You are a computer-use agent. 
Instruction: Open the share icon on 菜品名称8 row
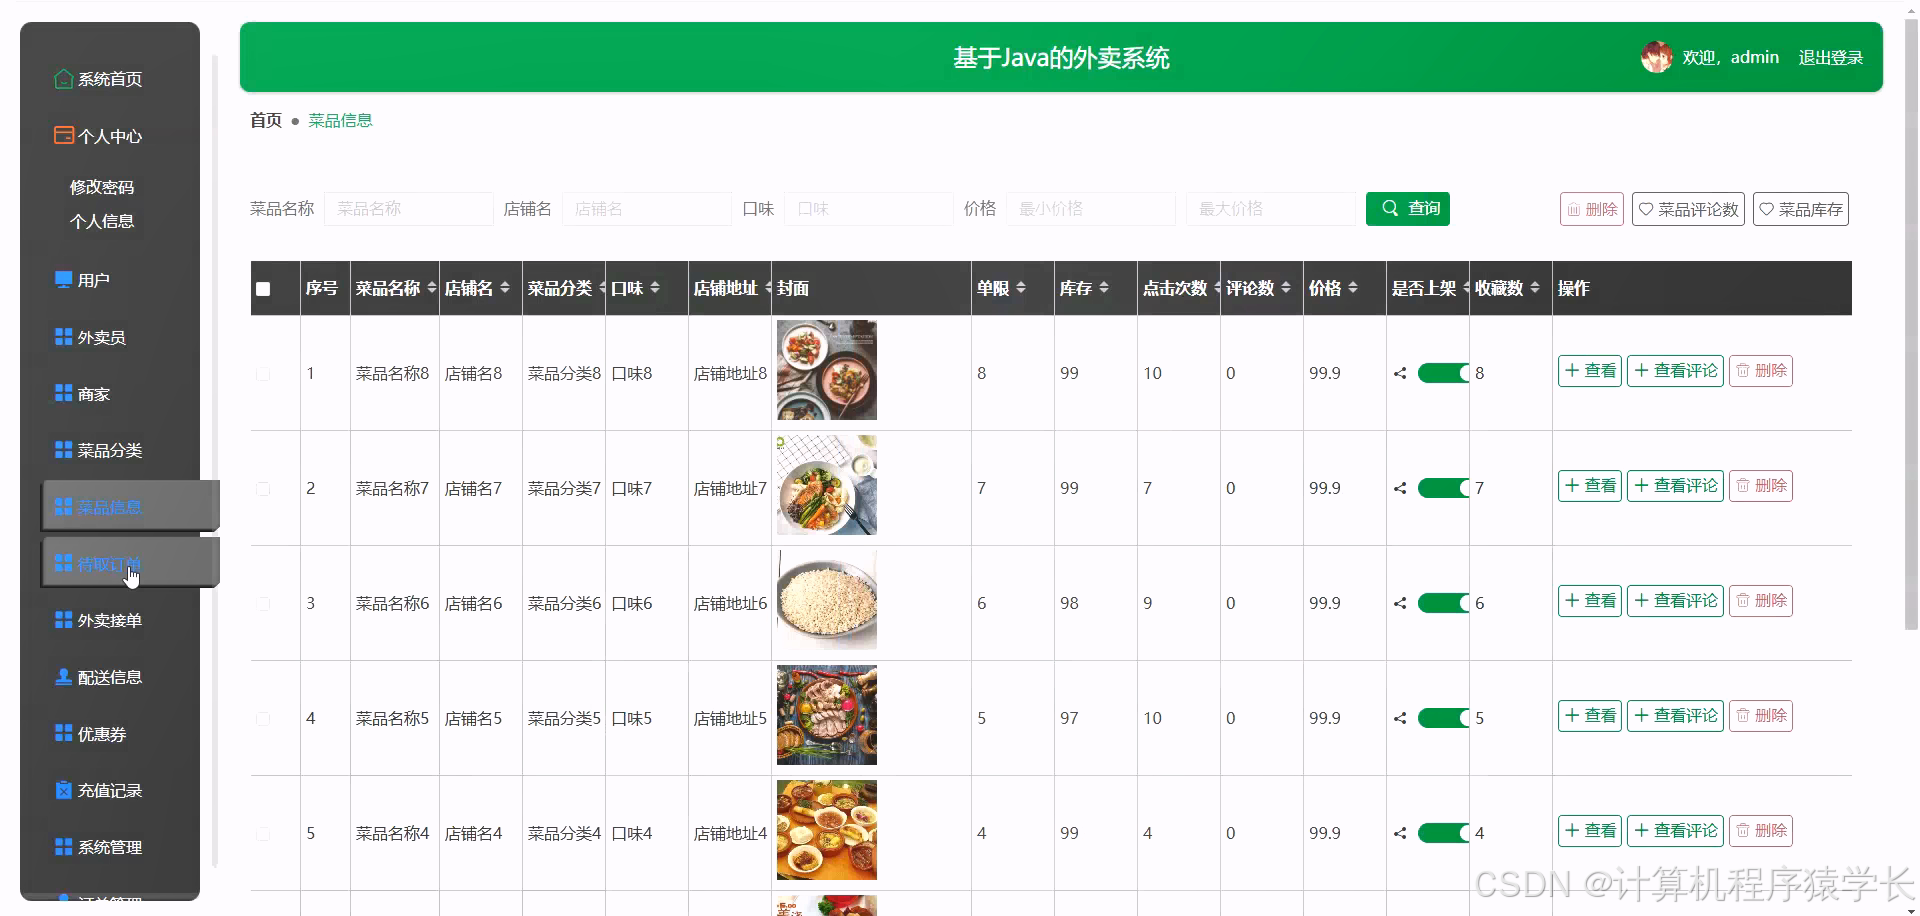point(1400,373)
